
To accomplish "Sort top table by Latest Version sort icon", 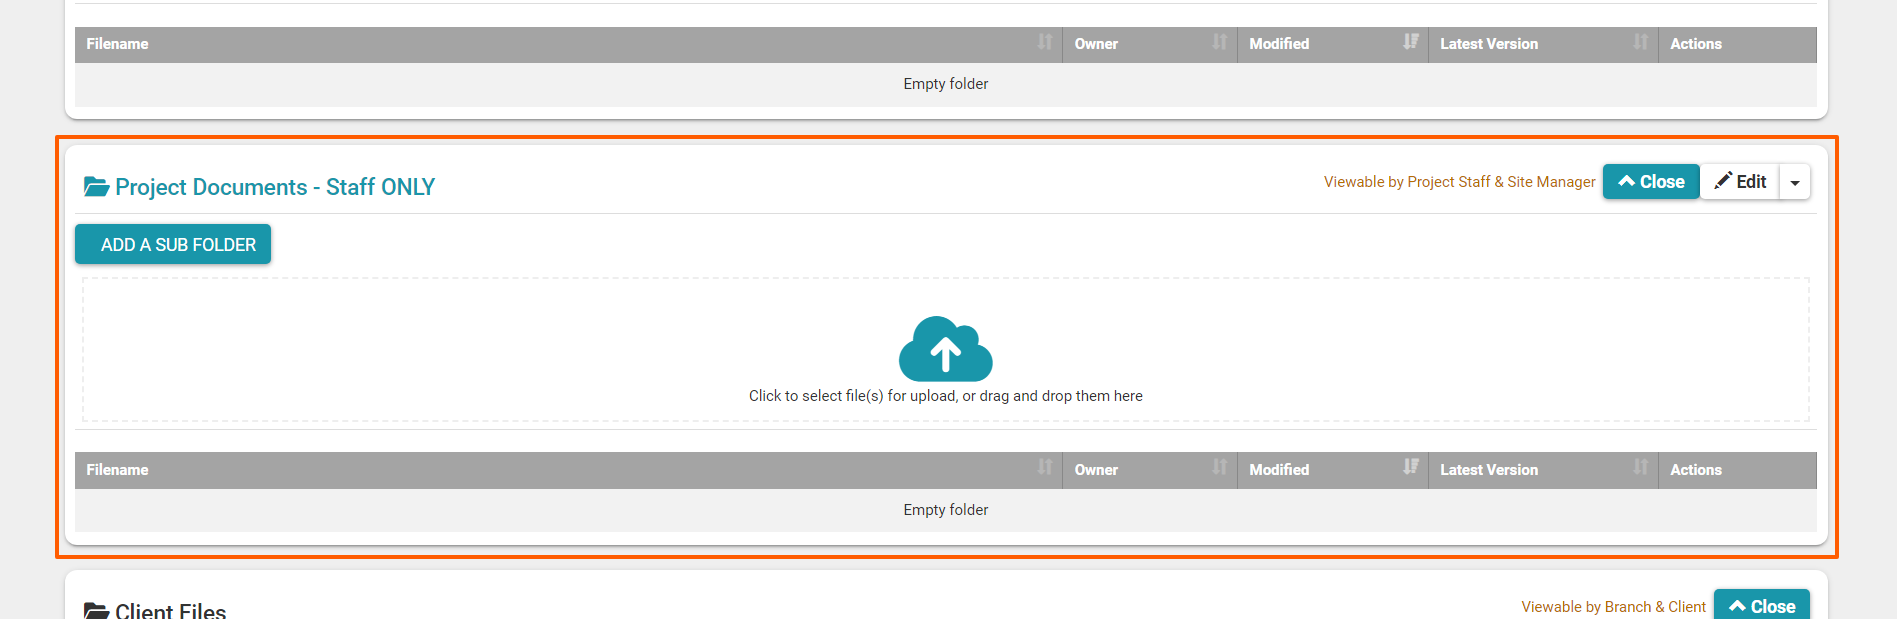I will pos(1640,42).
